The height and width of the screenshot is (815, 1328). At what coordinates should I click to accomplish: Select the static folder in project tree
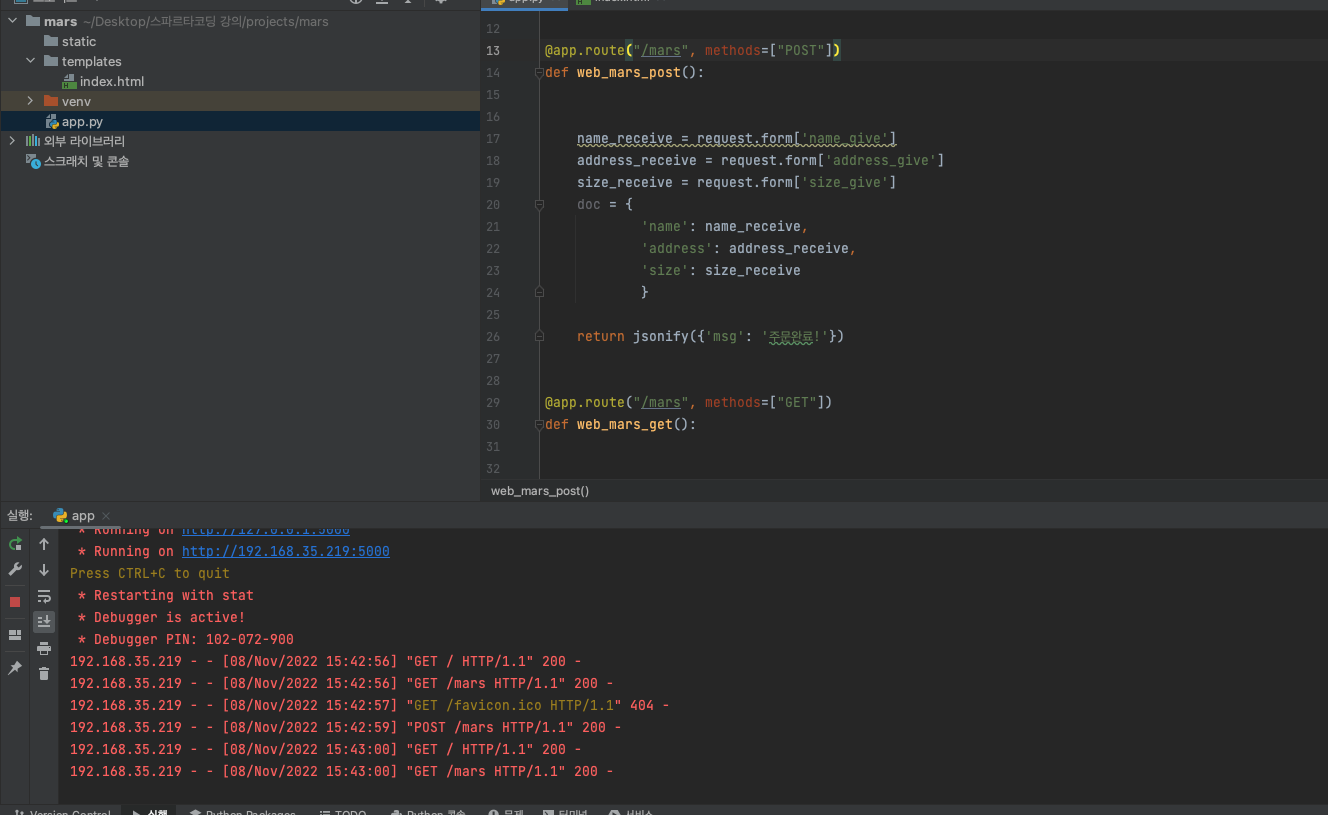(x=79, y=41)
